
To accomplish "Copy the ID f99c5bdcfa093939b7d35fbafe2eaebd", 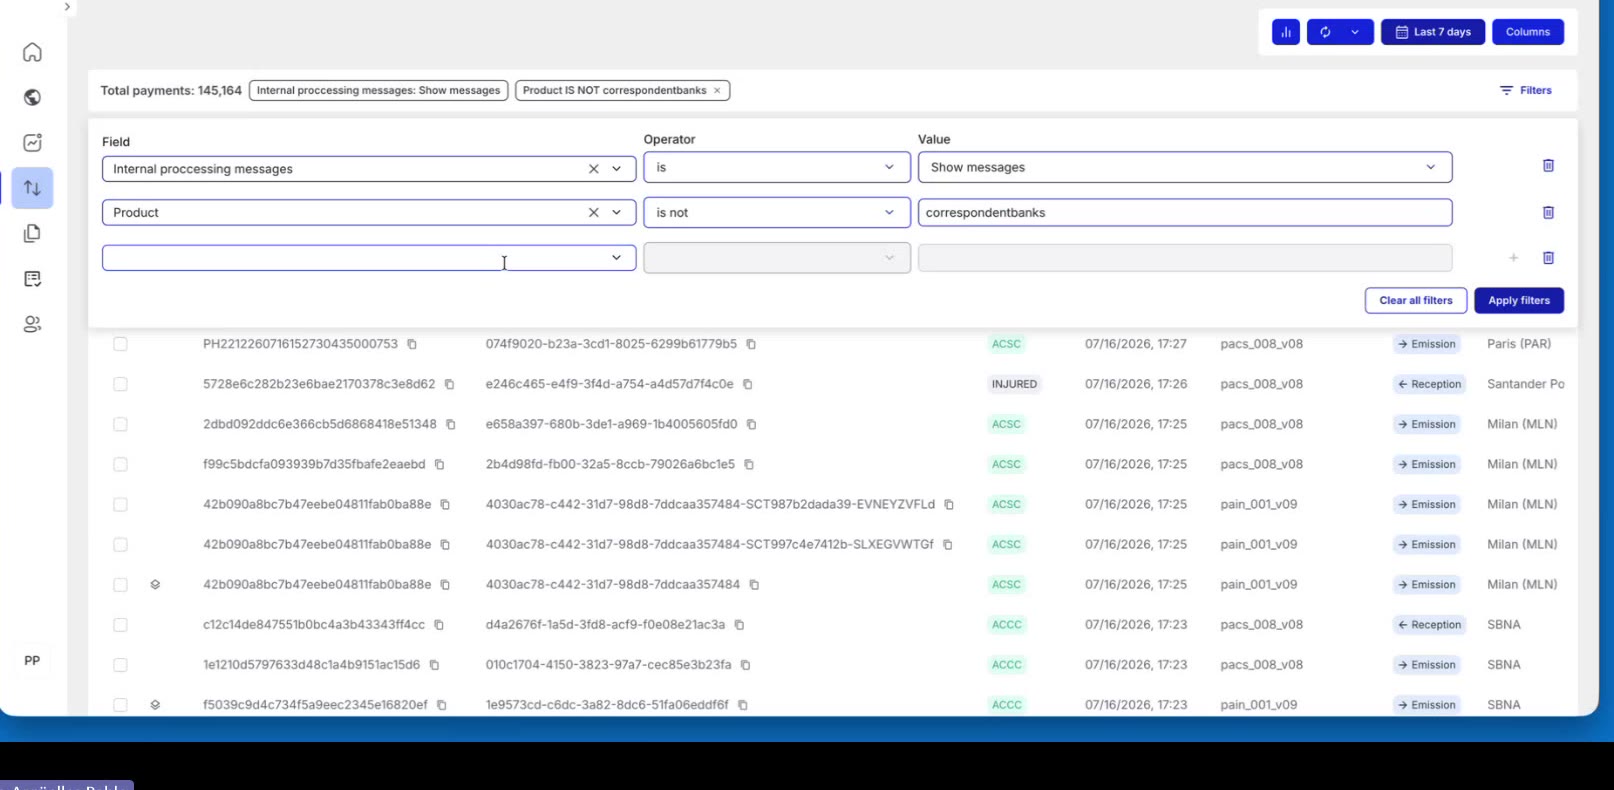I will [x=439, y=464].
